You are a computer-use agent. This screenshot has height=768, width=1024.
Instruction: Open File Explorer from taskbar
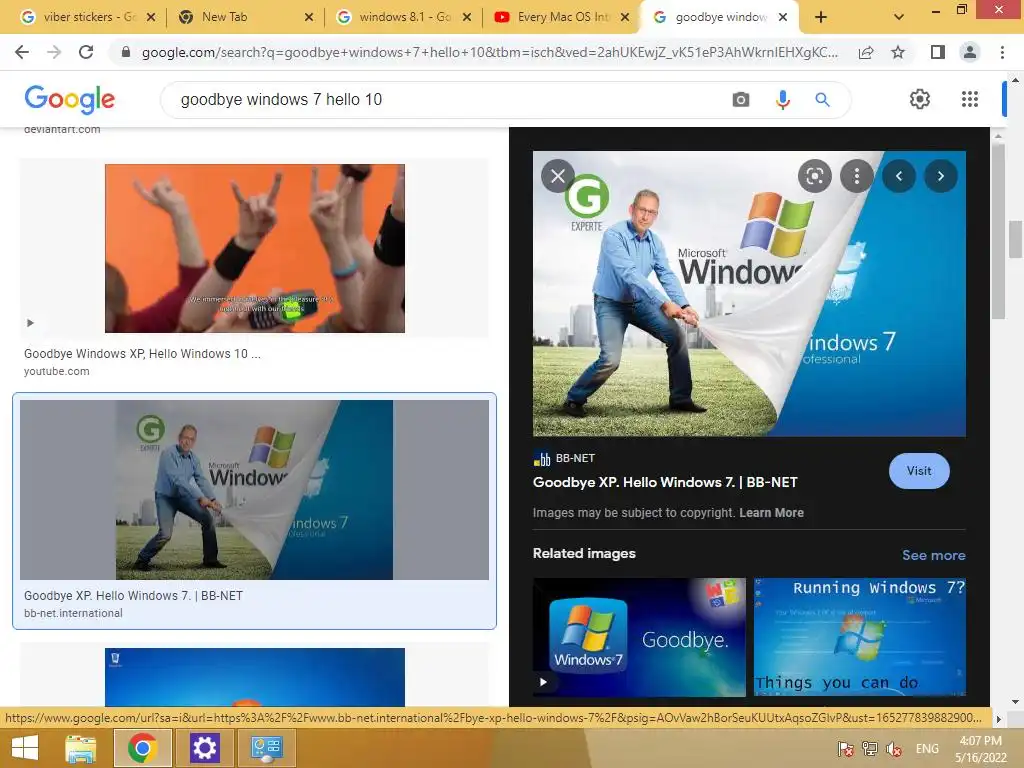coord(81,748)
